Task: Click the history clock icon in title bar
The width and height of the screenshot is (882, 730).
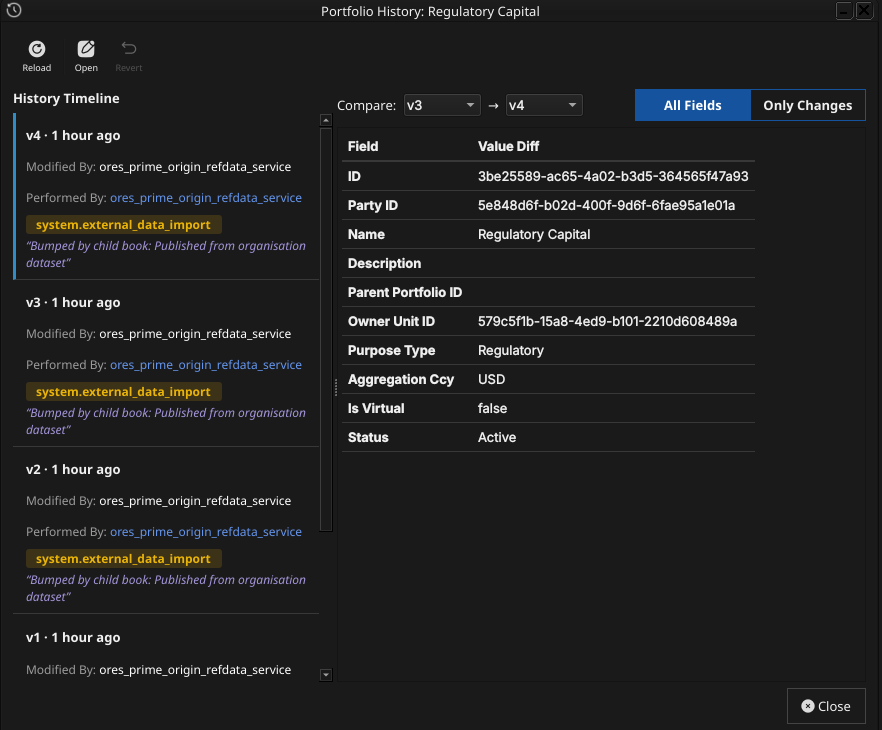Action: click(x=14, y=10)
